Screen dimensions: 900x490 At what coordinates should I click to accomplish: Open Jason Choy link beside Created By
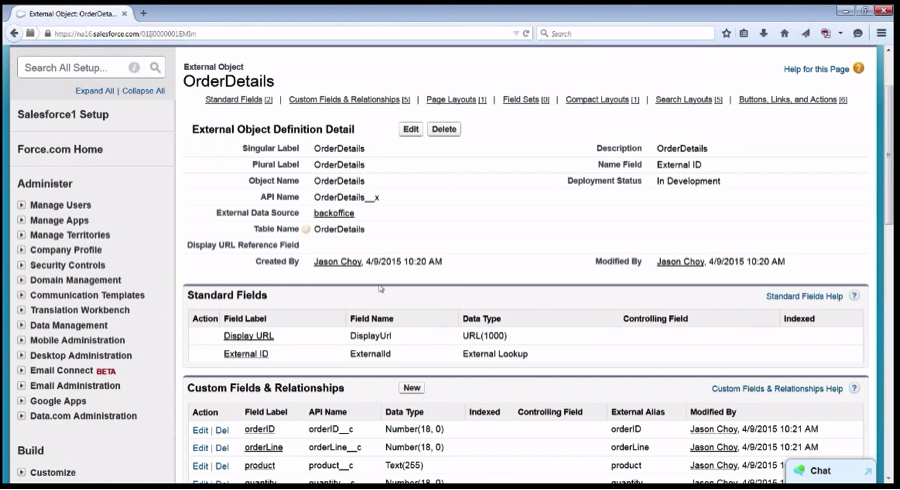click(x=338, y=262)
